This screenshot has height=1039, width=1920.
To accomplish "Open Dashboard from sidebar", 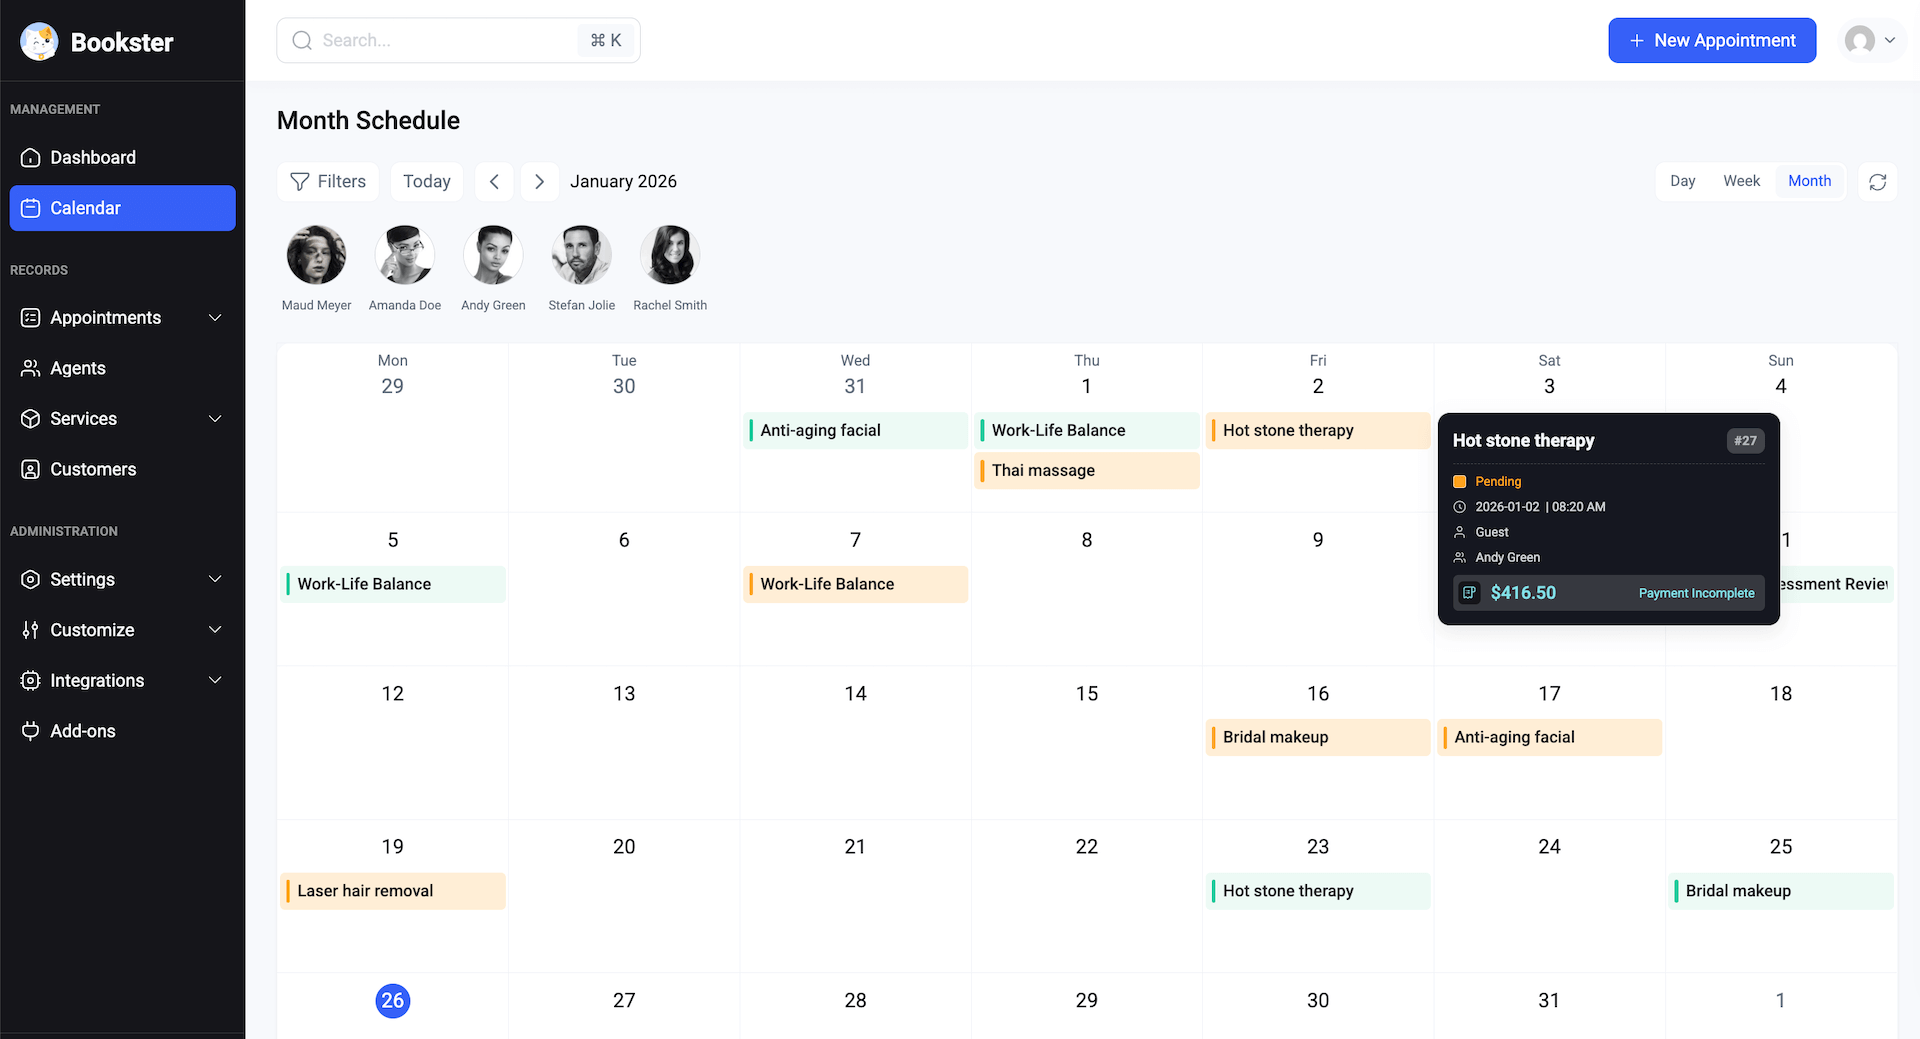I will pyautogui.click(x=93, y=158).
